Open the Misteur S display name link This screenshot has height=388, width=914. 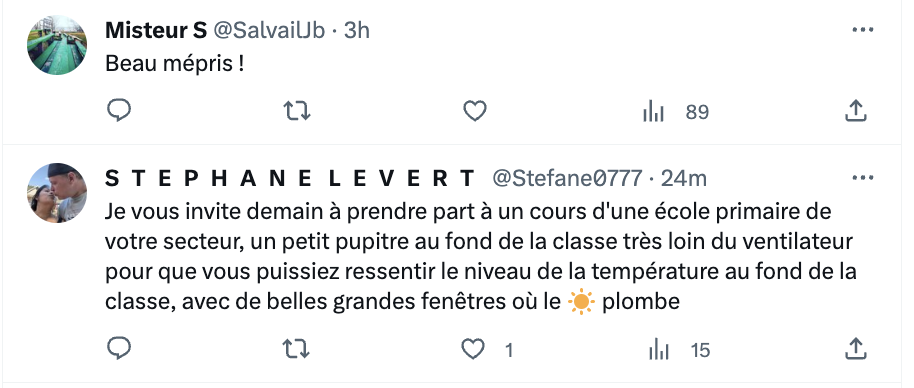pos(156,30)
